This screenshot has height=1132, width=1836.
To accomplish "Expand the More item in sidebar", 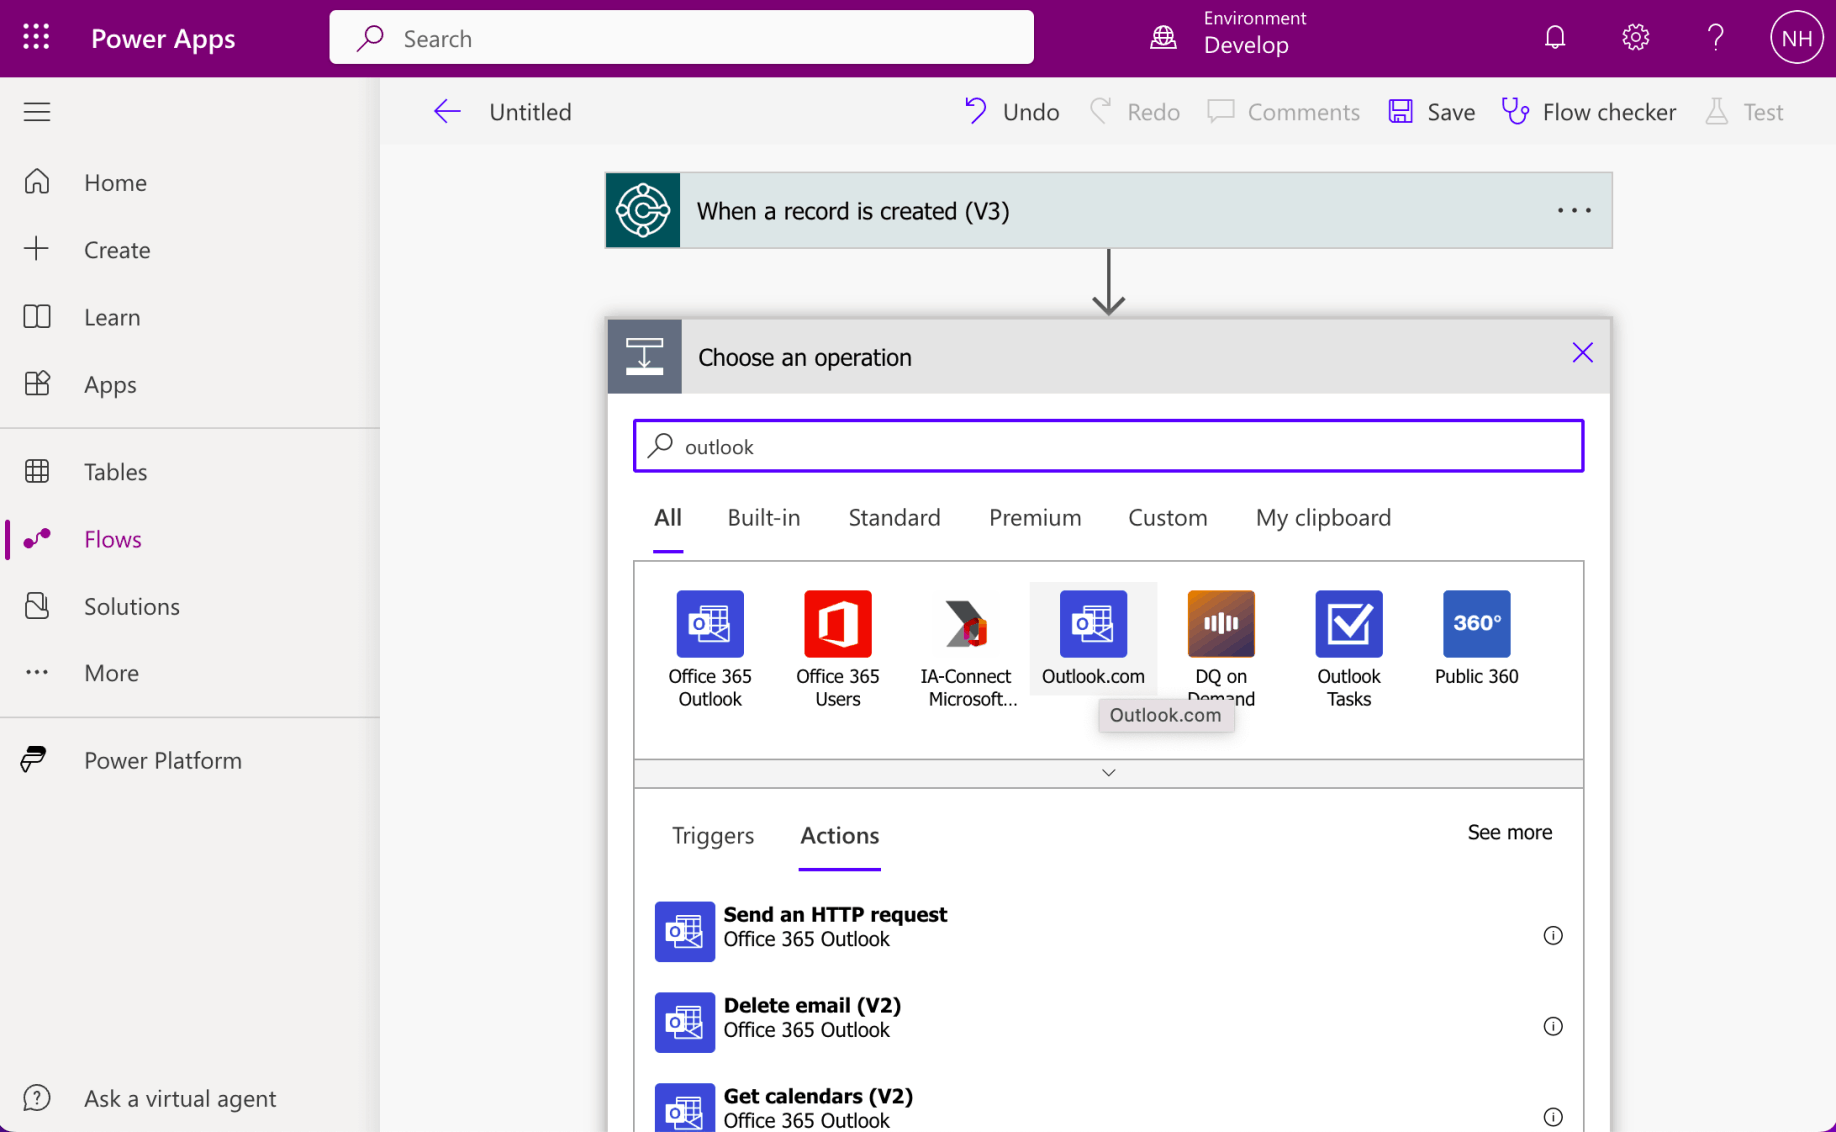I will tap(111, 673).
